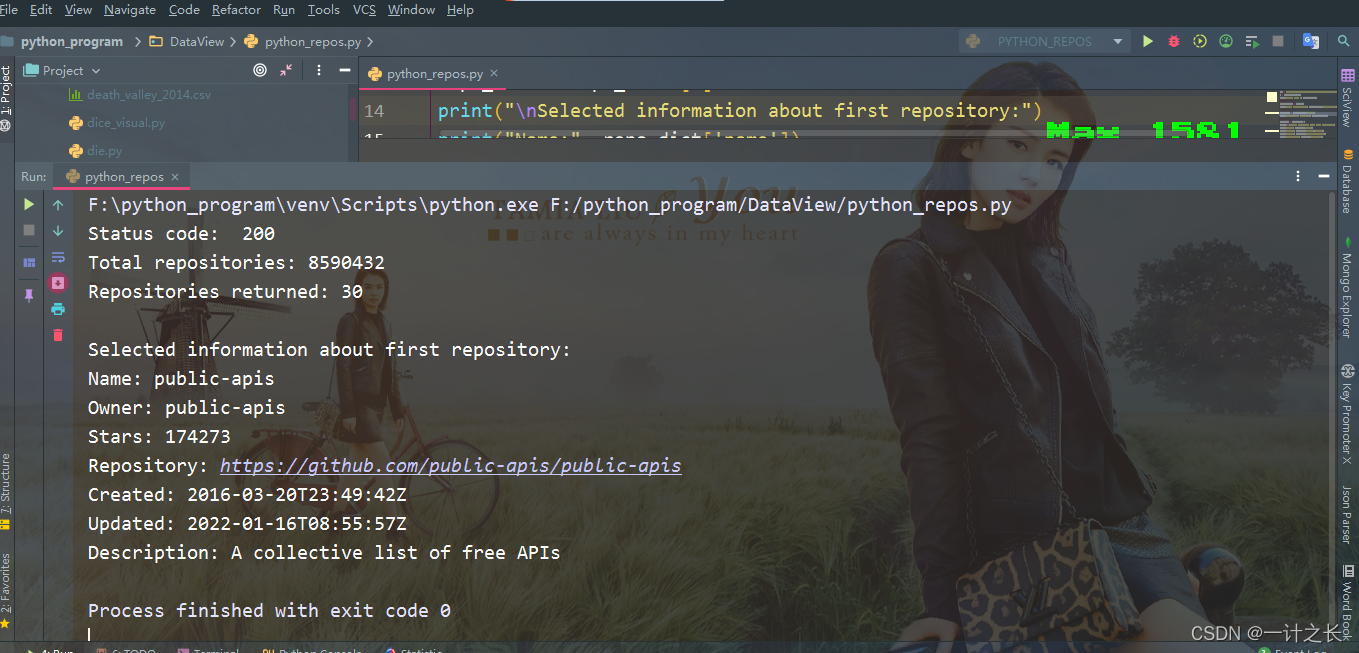Toggle soft-wrap in the Run console
1359x653 pixels.
coord(58,257)
